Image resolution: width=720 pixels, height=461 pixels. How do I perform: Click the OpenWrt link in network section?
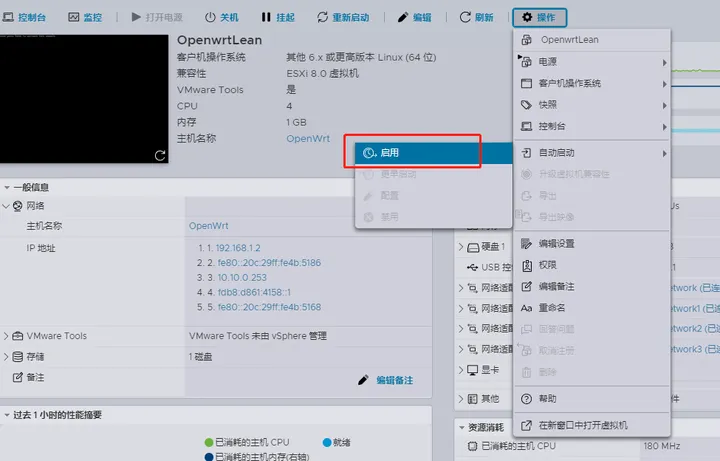208,226
